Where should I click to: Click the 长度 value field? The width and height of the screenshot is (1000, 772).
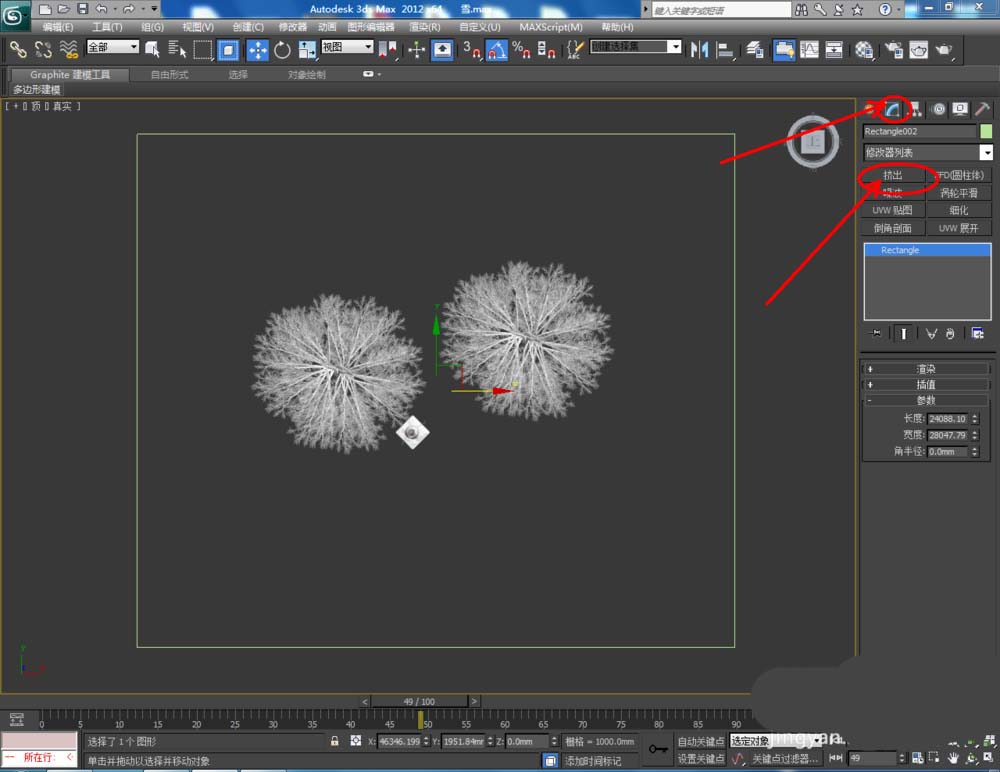[x=947, y=419]
